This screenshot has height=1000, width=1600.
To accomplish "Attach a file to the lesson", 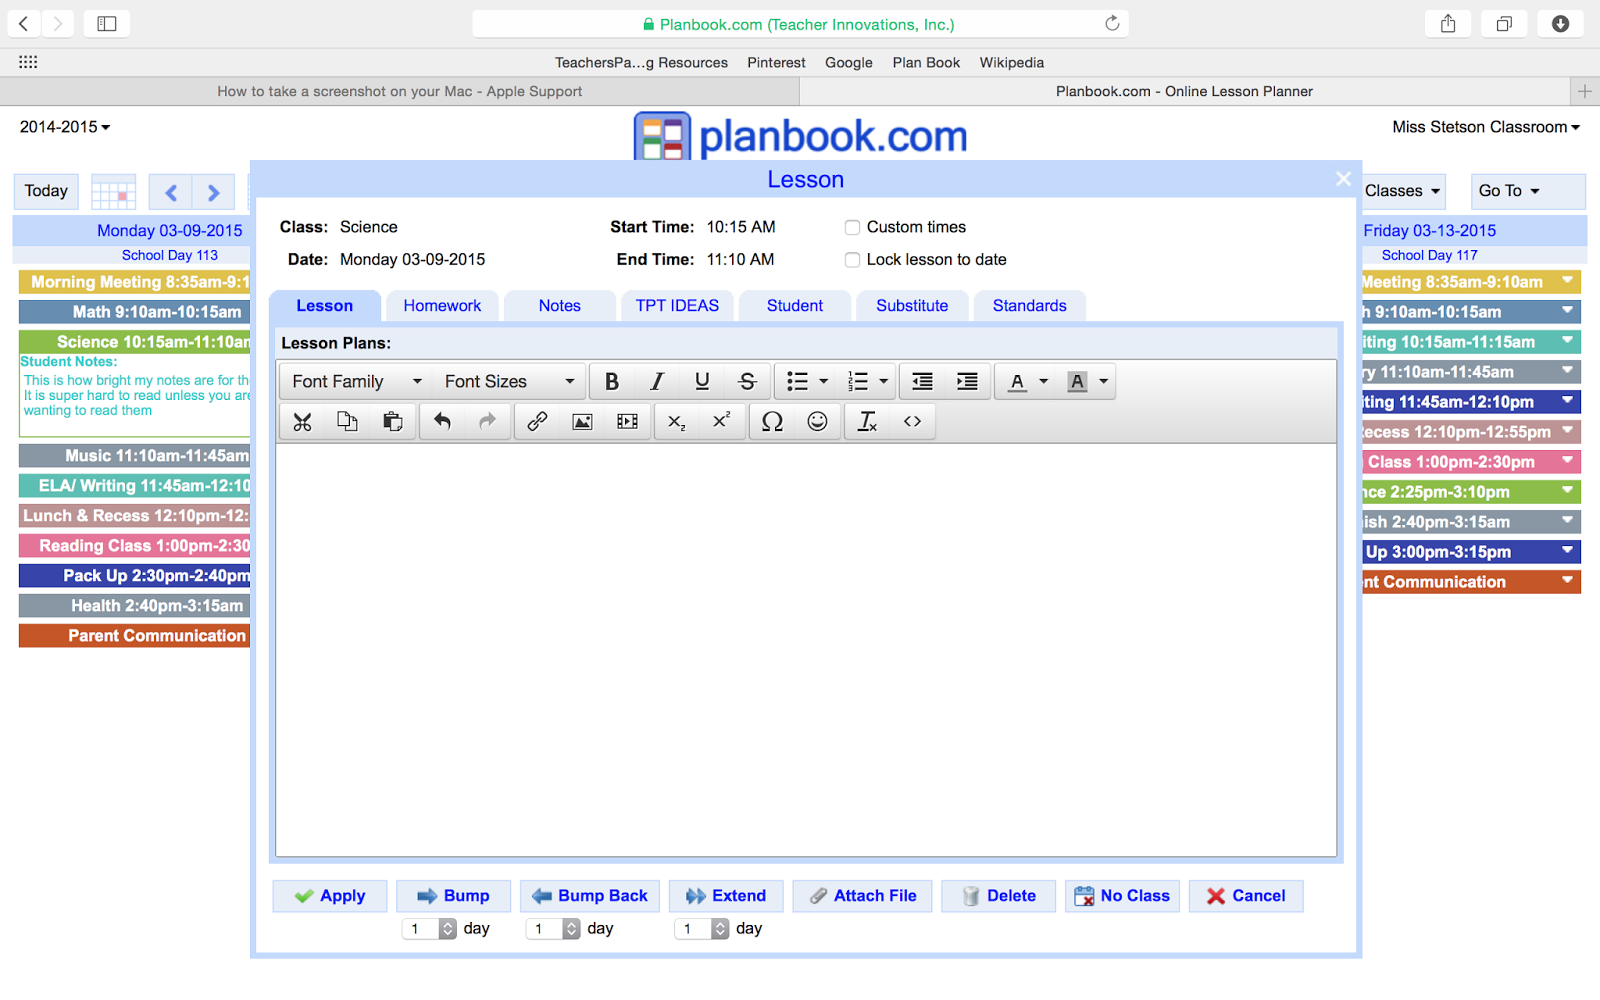I will click(x=862, y=896).
